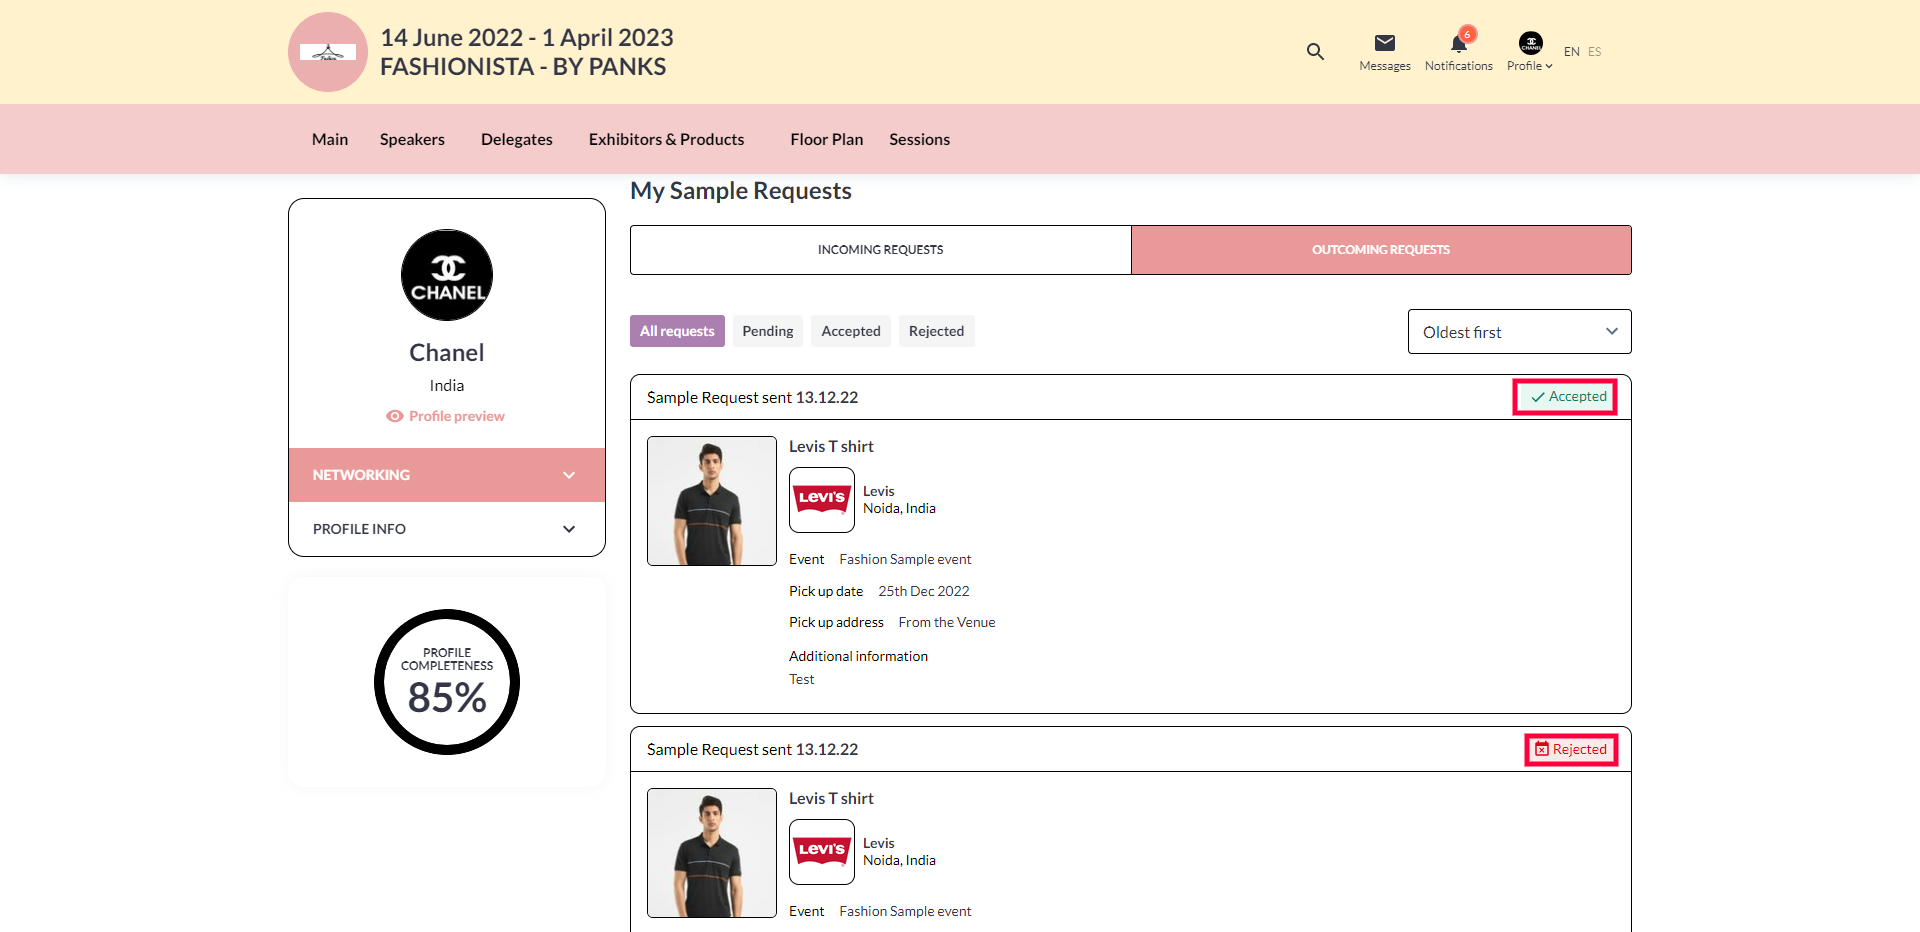The image size is (1920, 932).
Task: Show only Rejected requests
Action: coord(936,331)
